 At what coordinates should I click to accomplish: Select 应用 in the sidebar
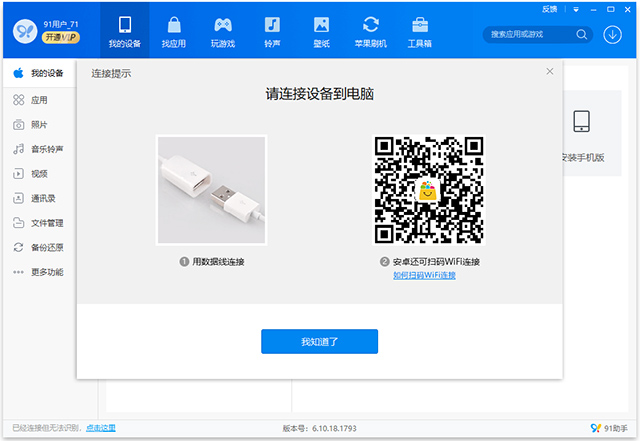click(40, 100)
